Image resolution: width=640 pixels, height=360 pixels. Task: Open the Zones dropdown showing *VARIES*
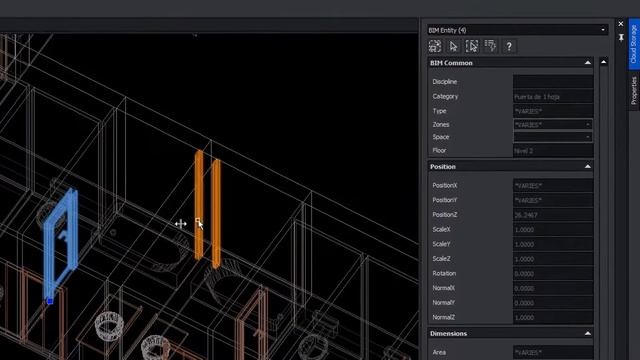pyautogui.click(x=553, y=124)
